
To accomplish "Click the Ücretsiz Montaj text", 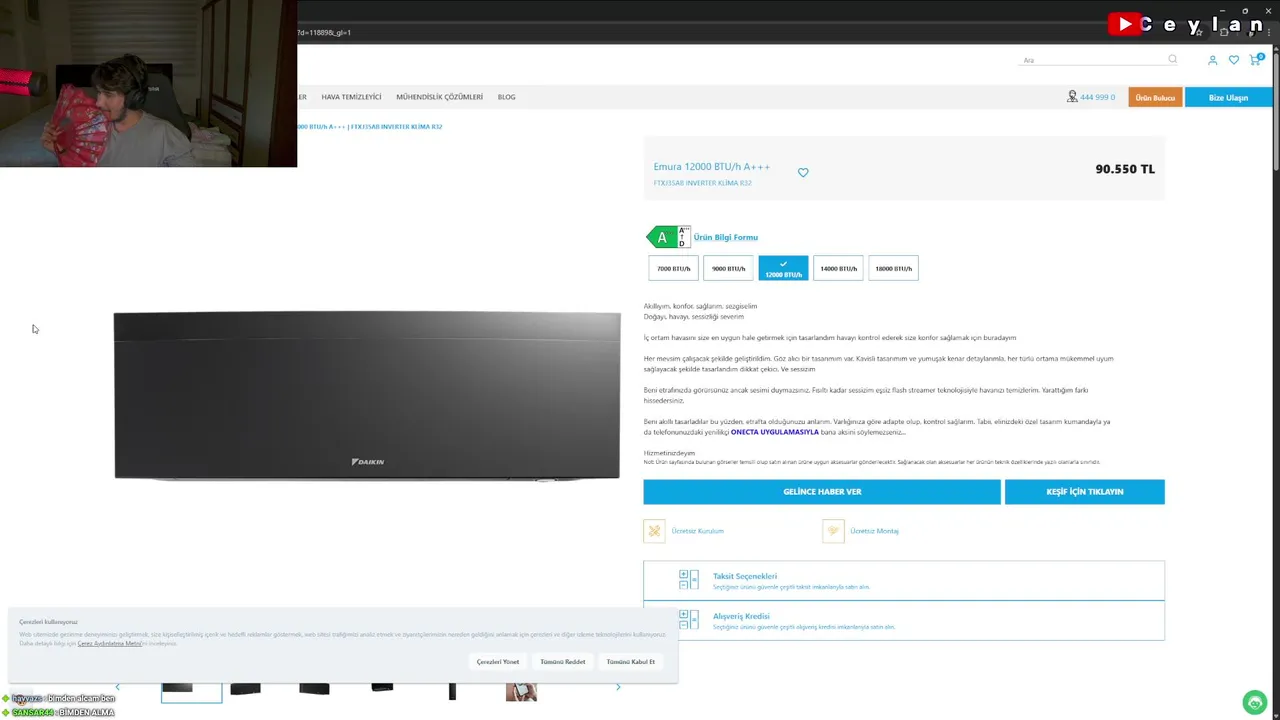I will point(875,531).
